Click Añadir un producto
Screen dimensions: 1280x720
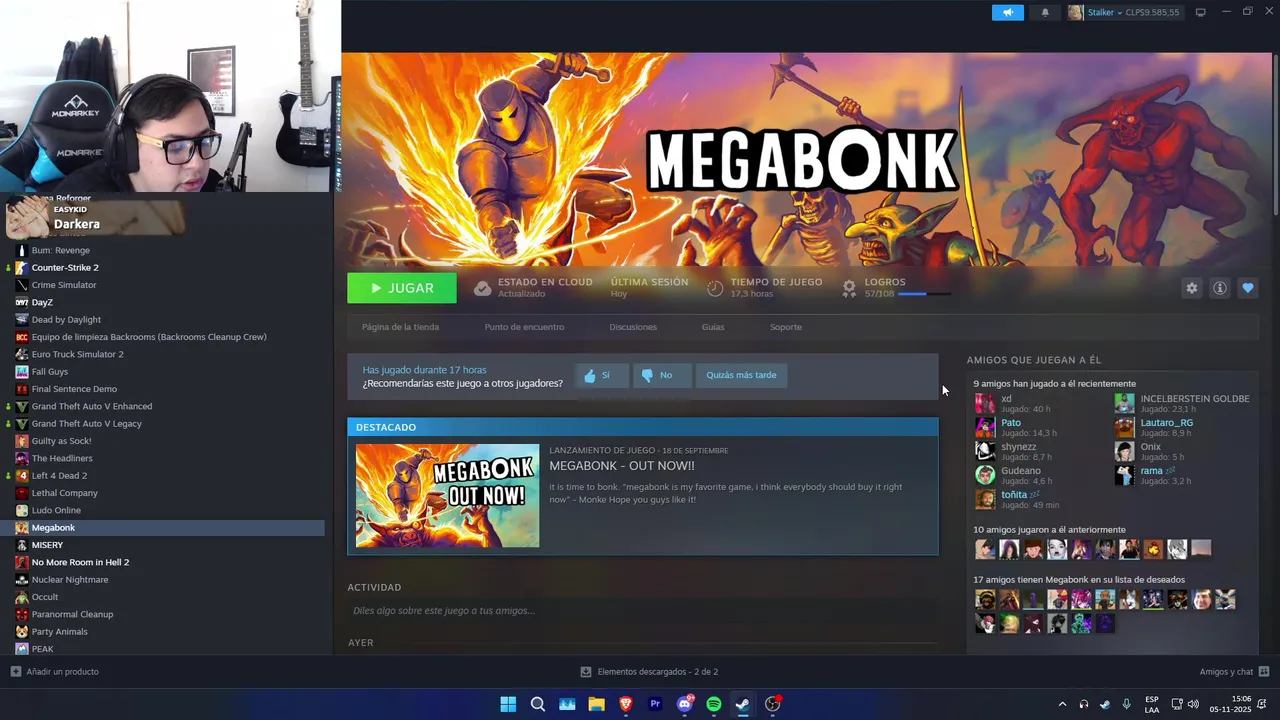click(55, 672)
